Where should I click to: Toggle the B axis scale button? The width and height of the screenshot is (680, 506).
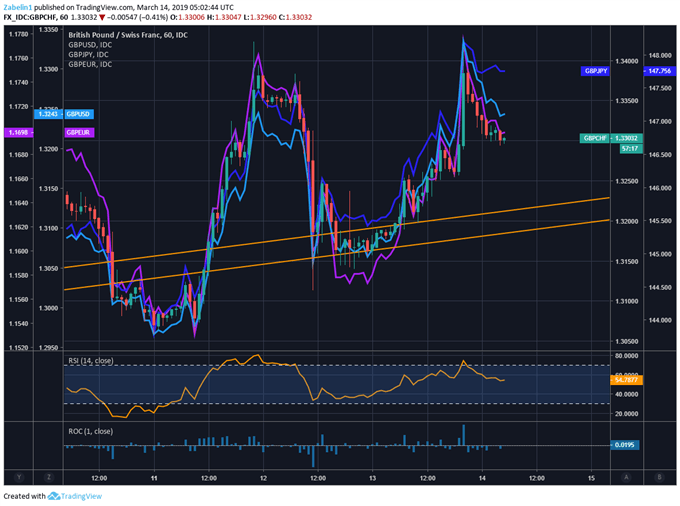[x=660, y=477]
